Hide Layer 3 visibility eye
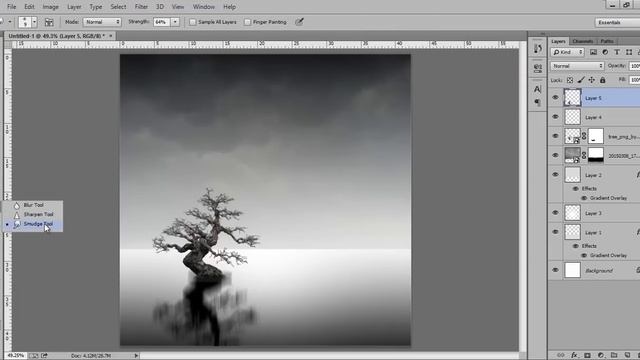The image size is (640, 360). pos(555,213)
